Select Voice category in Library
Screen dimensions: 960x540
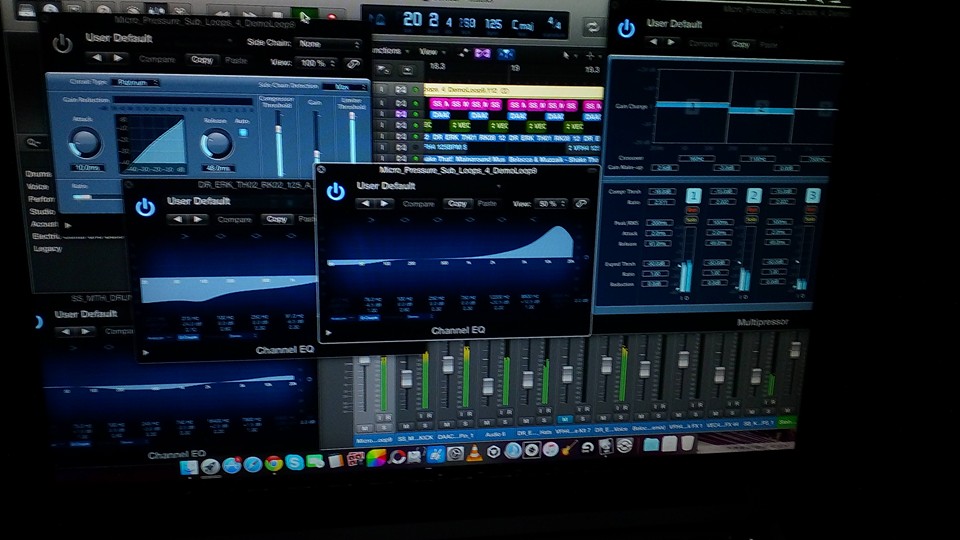point(38,186)
